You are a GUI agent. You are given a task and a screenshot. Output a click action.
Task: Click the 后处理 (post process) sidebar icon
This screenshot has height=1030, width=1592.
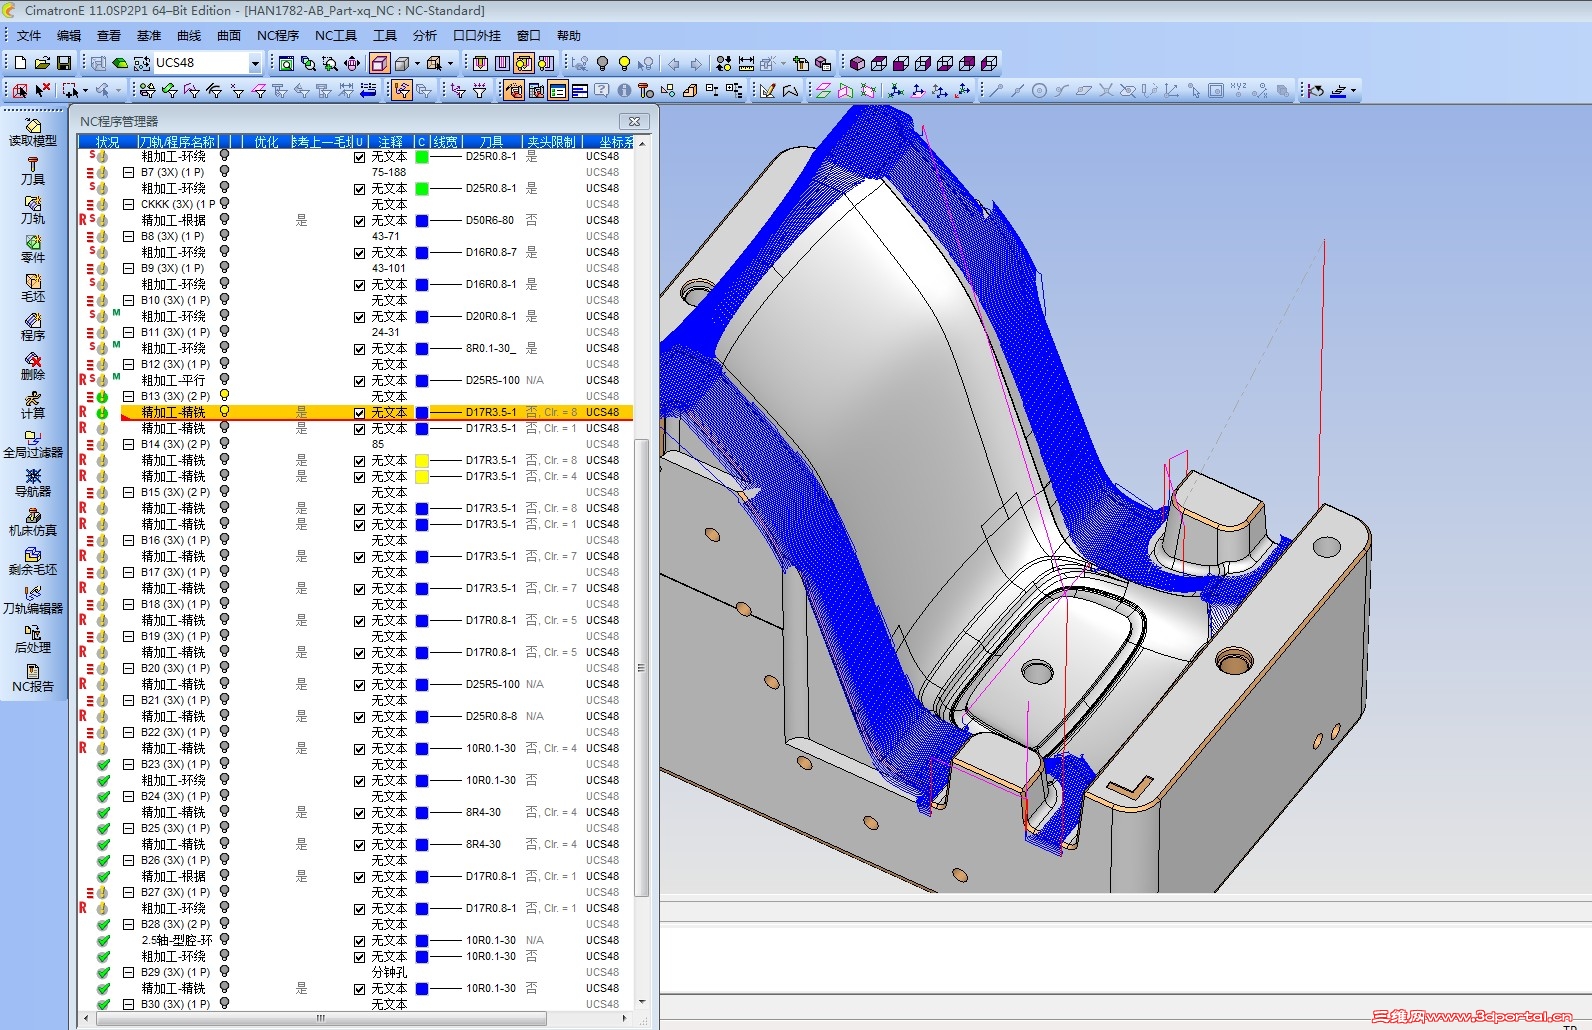pos(33,639)
